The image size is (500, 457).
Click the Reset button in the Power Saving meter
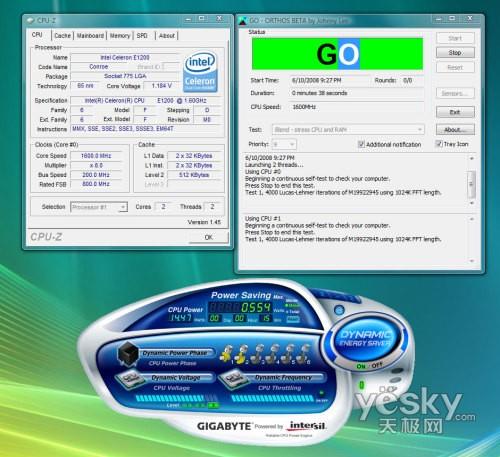click(x=293, y=319)
